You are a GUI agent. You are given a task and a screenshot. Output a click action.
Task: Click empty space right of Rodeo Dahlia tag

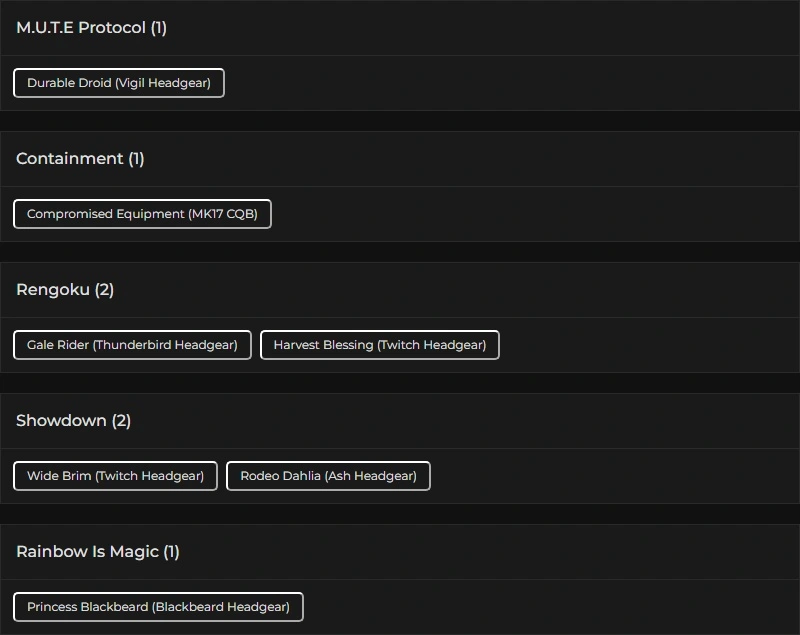[610, 476]
